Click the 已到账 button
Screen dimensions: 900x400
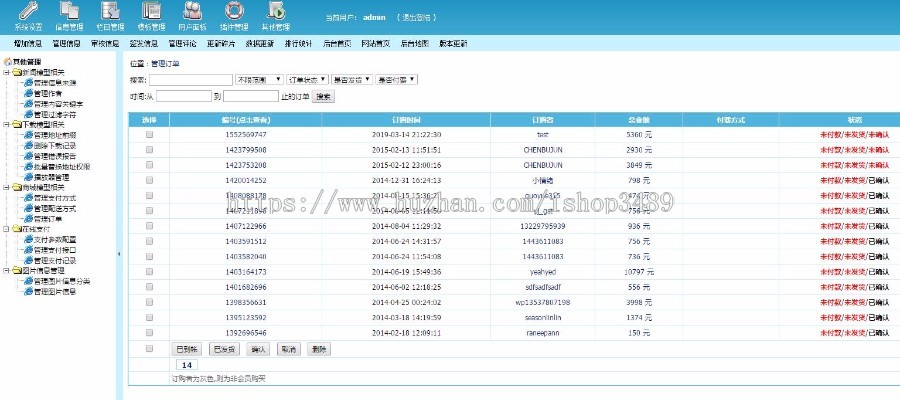point(187,349)
